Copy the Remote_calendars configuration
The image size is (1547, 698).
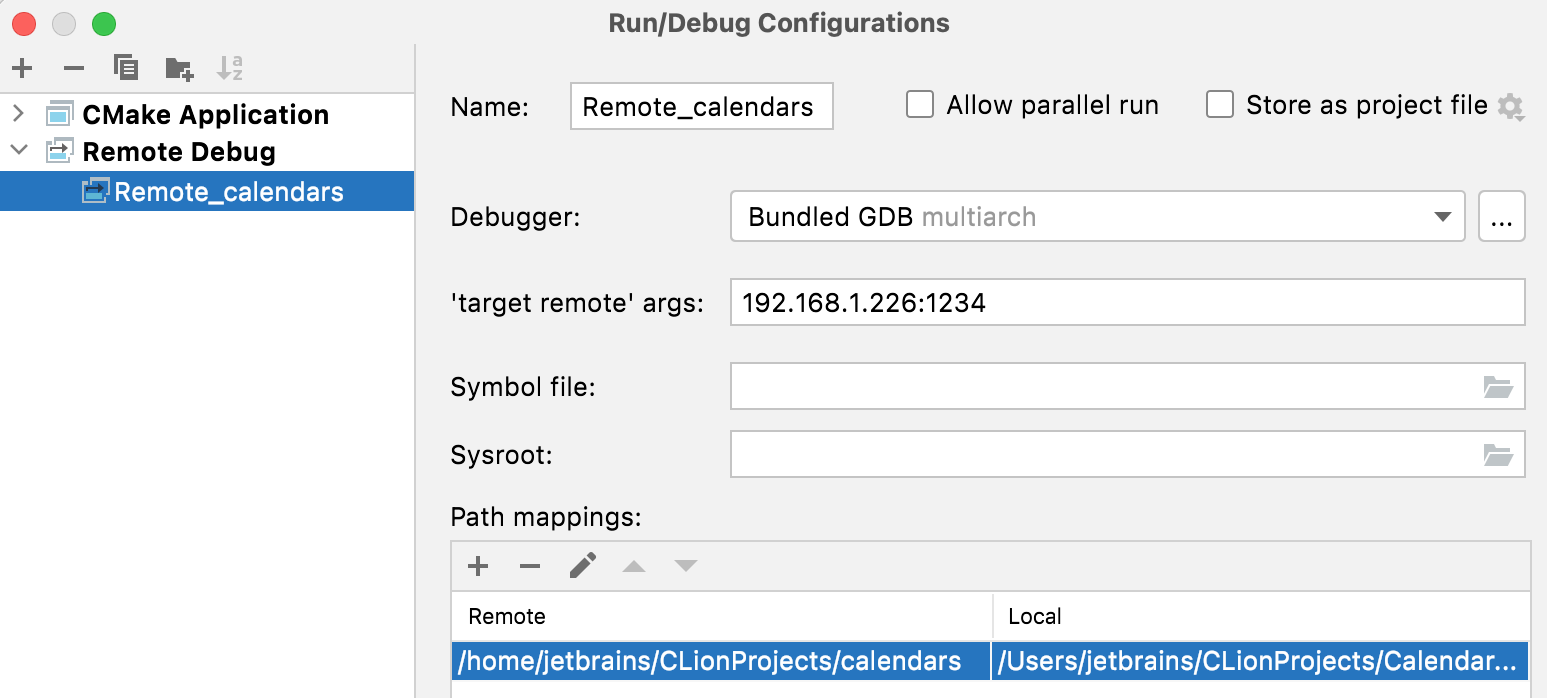coord(126,68)
